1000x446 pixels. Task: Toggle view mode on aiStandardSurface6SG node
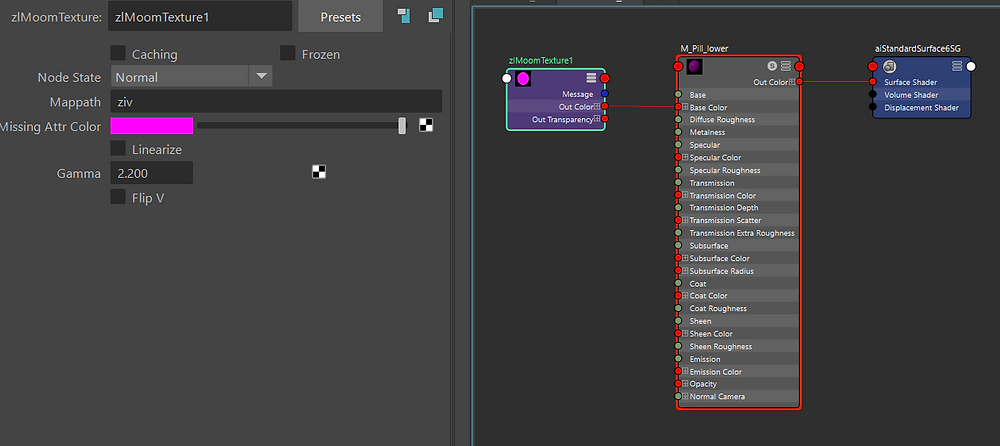point(957,66)
